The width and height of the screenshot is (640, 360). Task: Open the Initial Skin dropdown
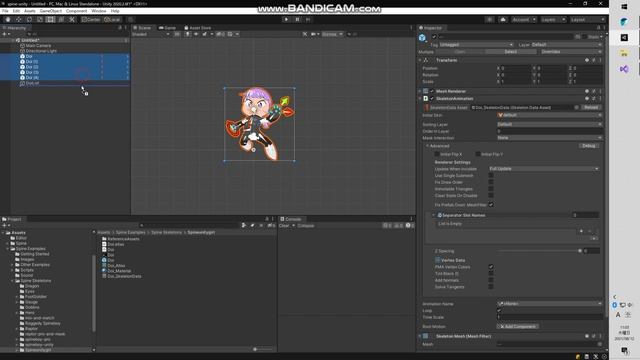coord(549,115)
